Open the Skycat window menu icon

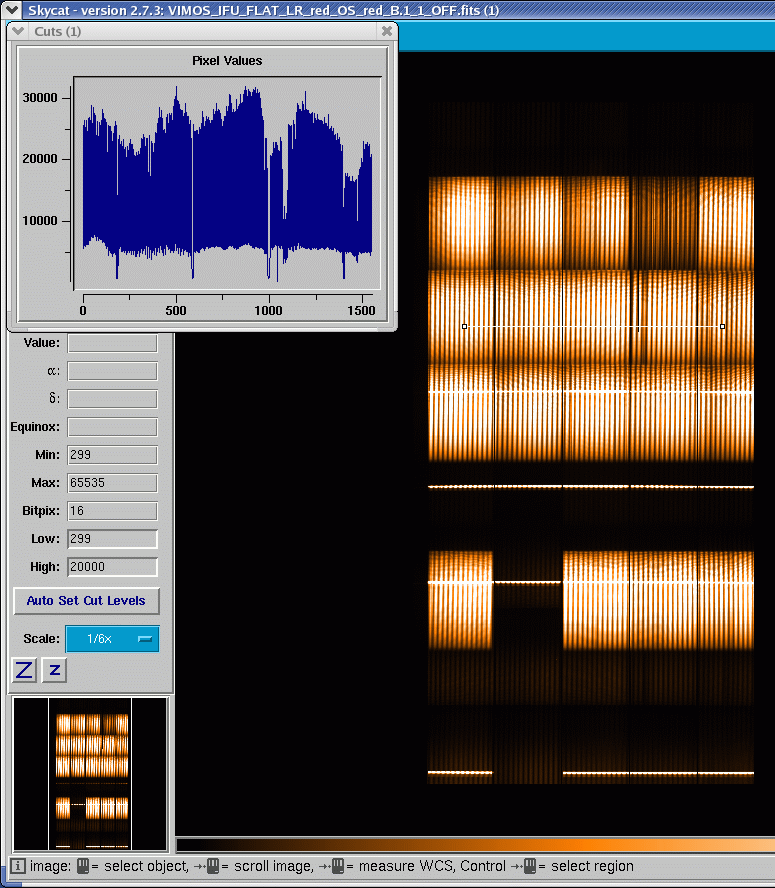(x=12, y=9)
